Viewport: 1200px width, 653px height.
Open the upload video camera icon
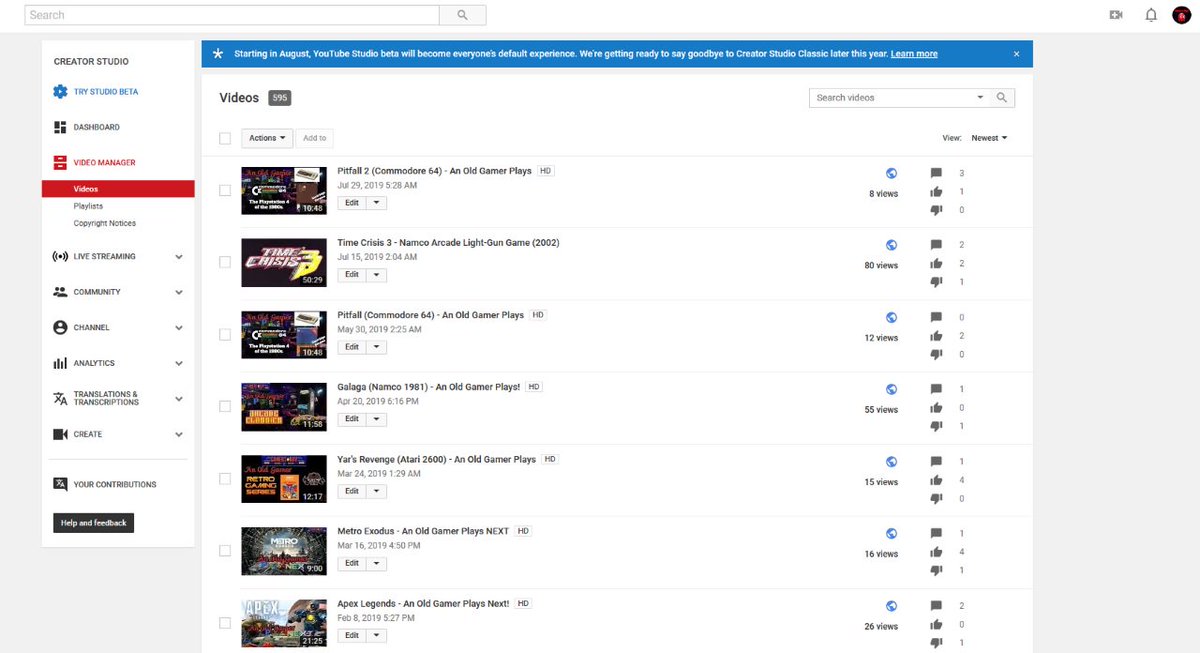click(1116, 15)
